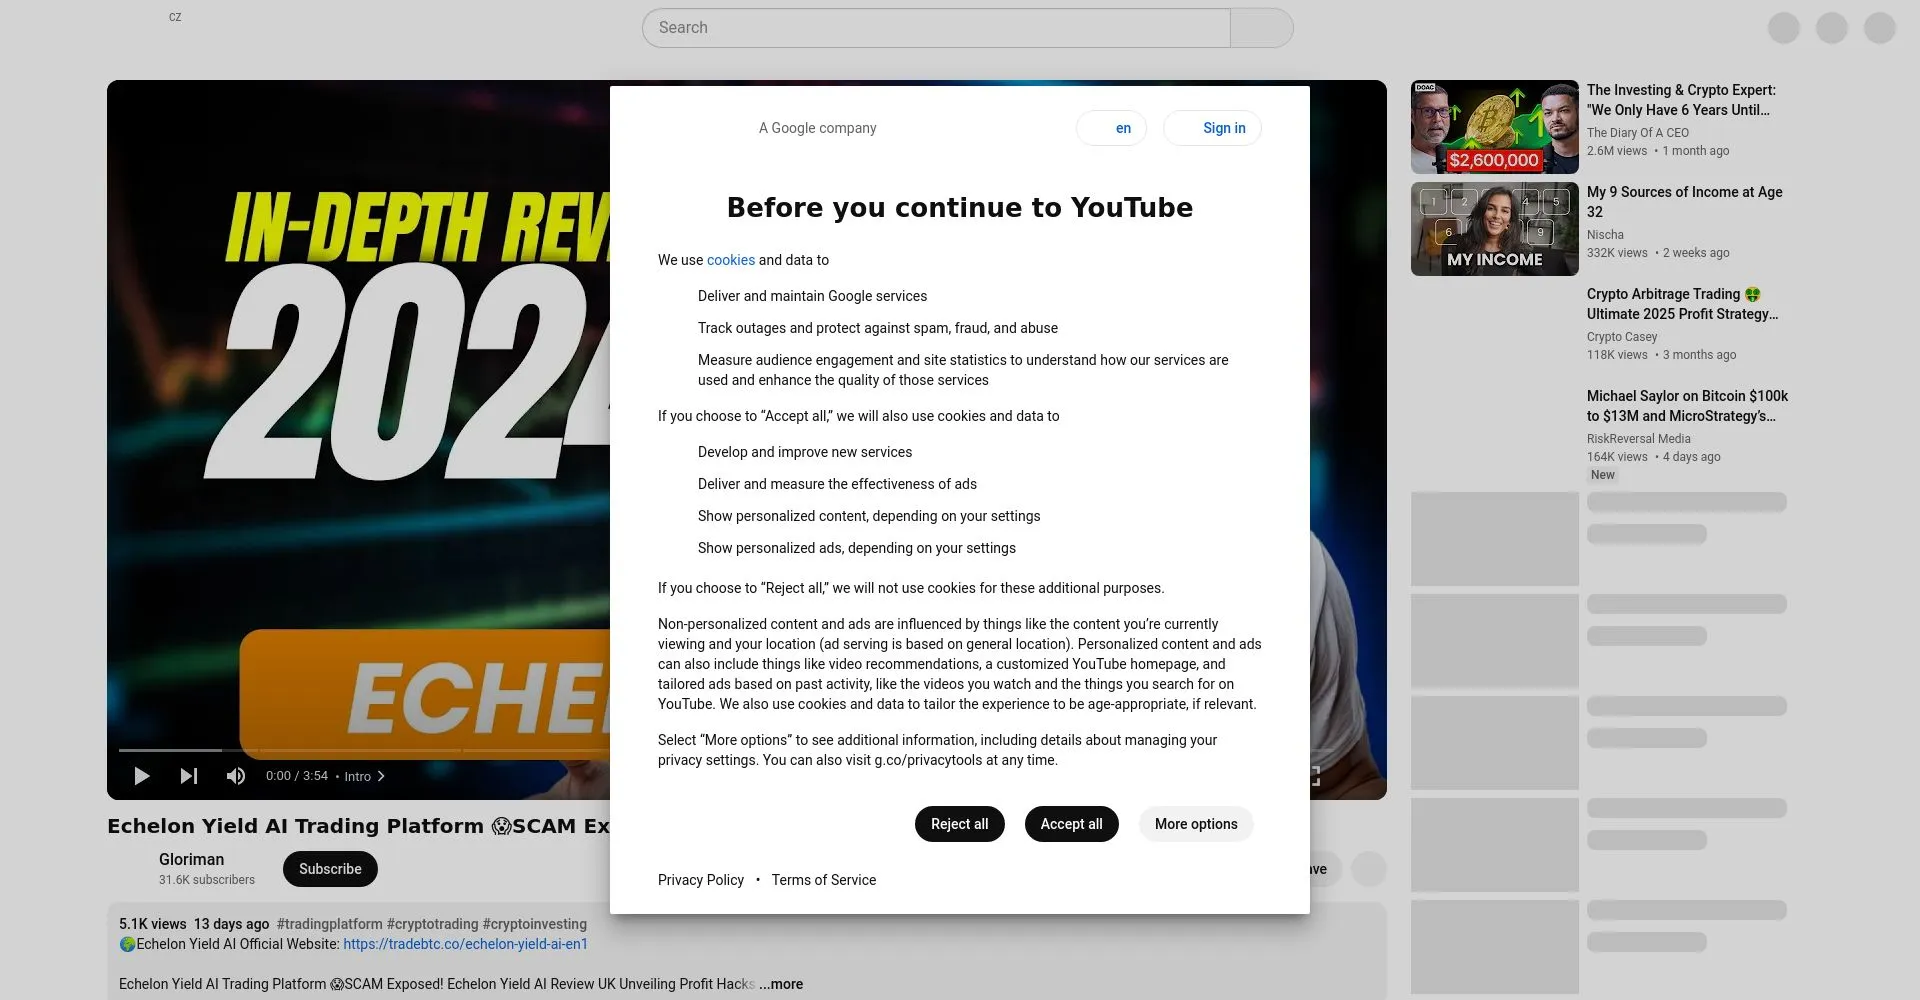The image size is (1920, 1000).
Task: Toggle fullscreen icon in player
Action: click(x=1315, y=776)
